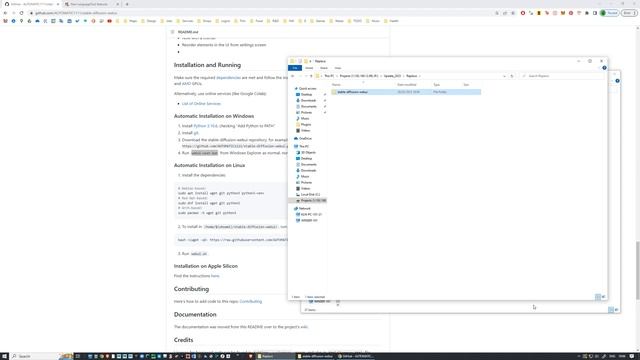This screenshot has width=640, height=360.
Task: Open Downloads under This PC
Action: click(x=308, y=171)
